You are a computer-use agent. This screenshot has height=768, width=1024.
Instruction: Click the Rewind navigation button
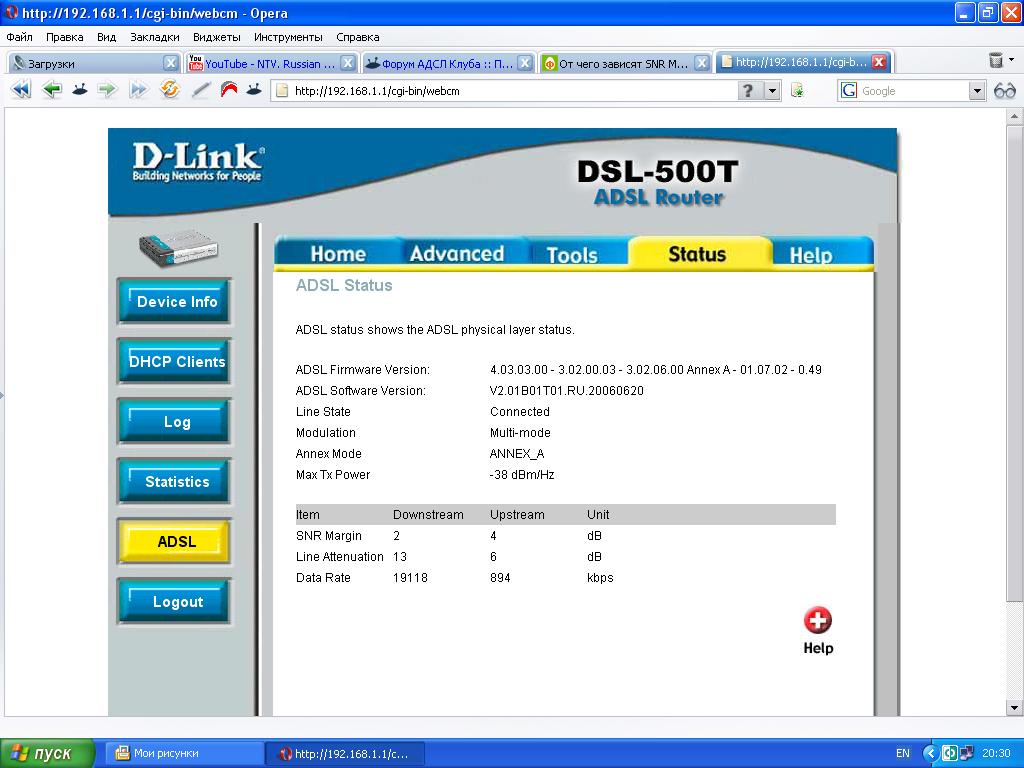tap(21, 90)
